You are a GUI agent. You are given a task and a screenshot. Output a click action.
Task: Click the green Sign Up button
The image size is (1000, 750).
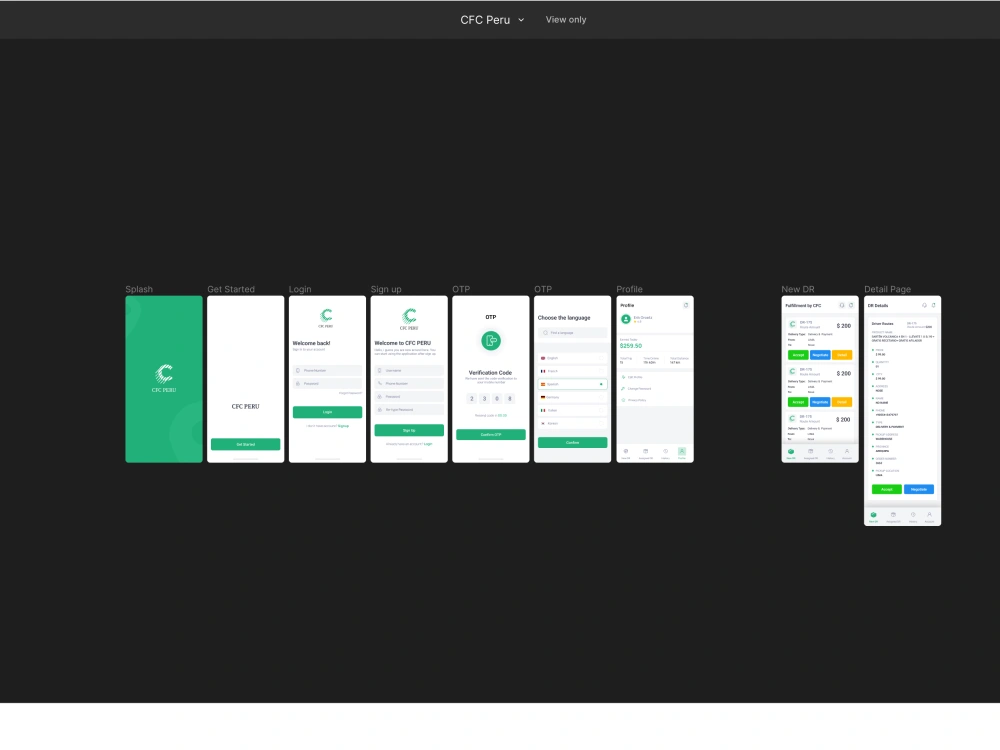(x=409, y=430)
